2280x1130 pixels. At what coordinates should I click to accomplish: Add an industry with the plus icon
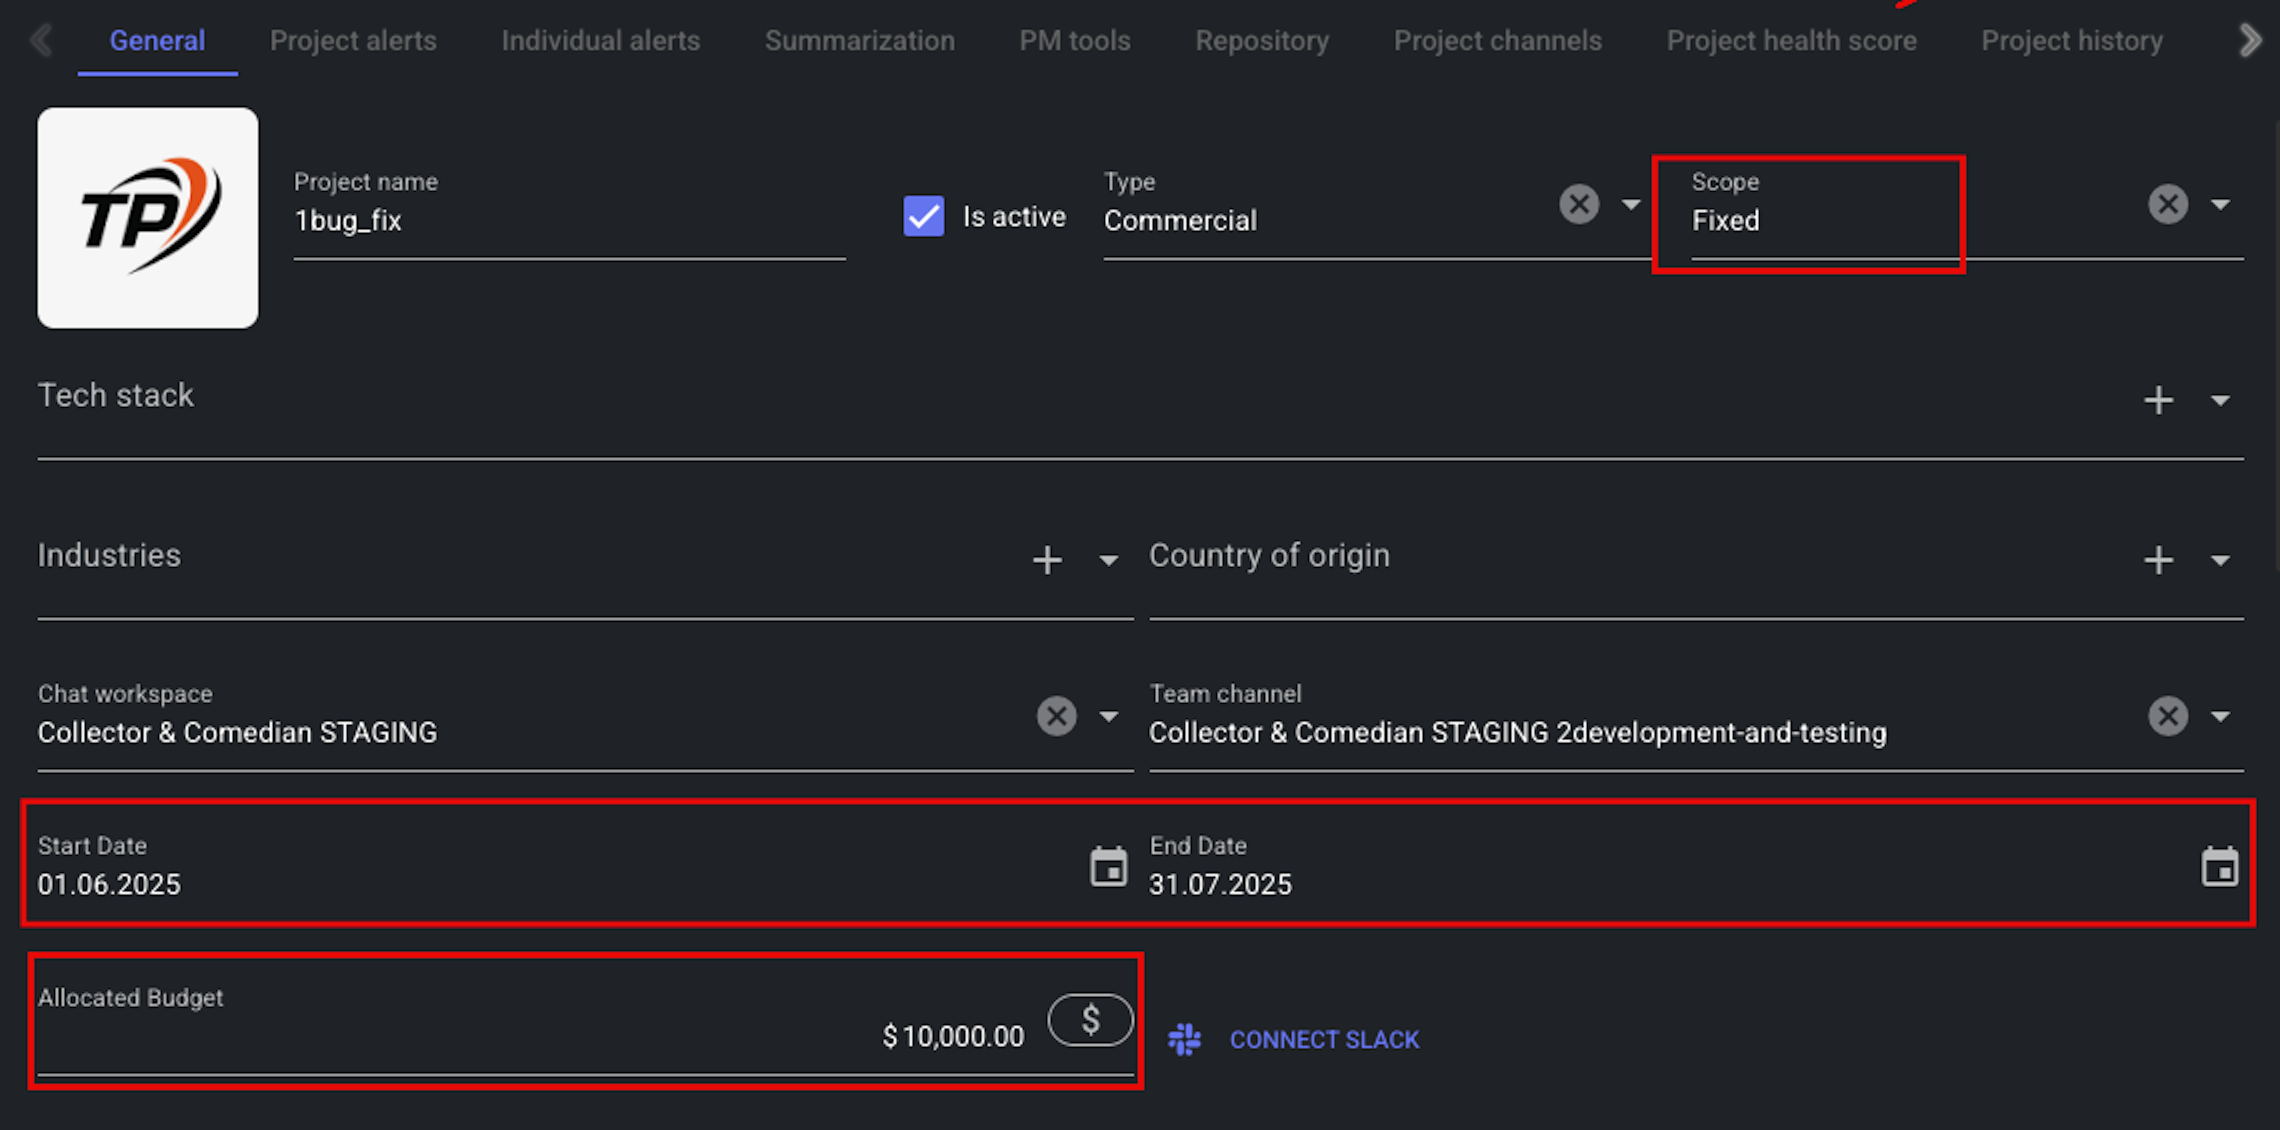pos(1047,560)
